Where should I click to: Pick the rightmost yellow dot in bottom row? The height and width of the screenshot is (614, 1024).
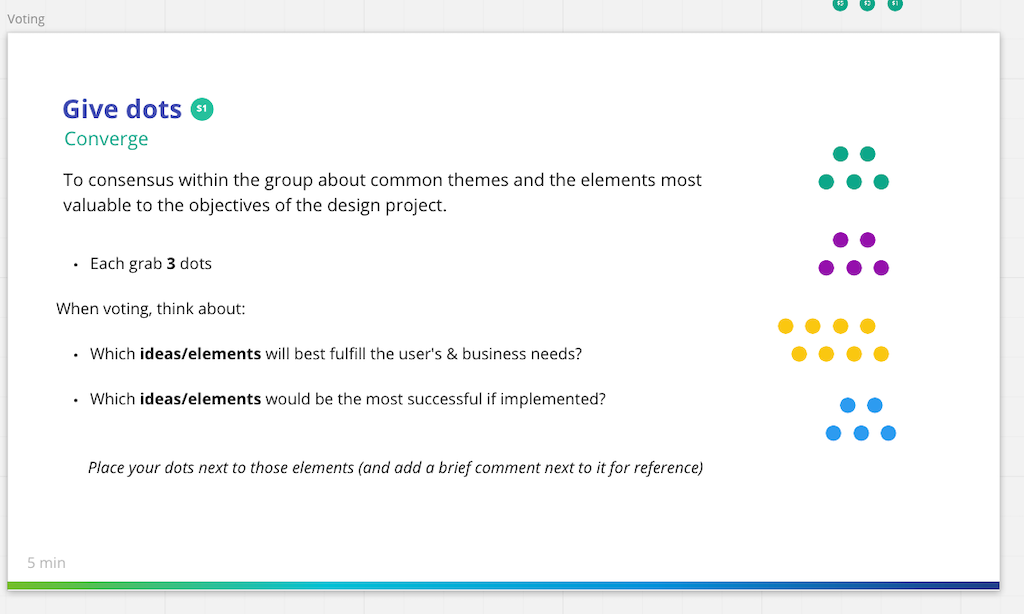click(x=881, y=354)
